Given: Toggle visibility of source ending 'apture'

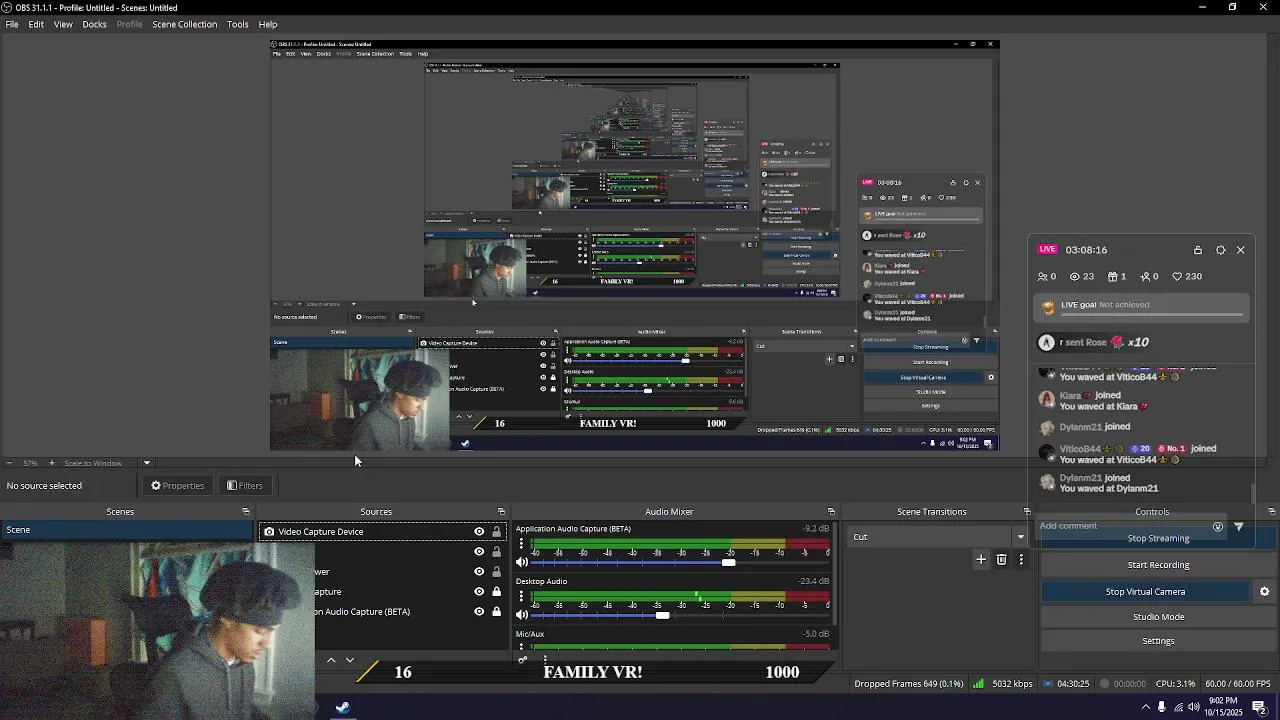Looking at the screenshot, I should pyautogui.click(x=479, y=592).
